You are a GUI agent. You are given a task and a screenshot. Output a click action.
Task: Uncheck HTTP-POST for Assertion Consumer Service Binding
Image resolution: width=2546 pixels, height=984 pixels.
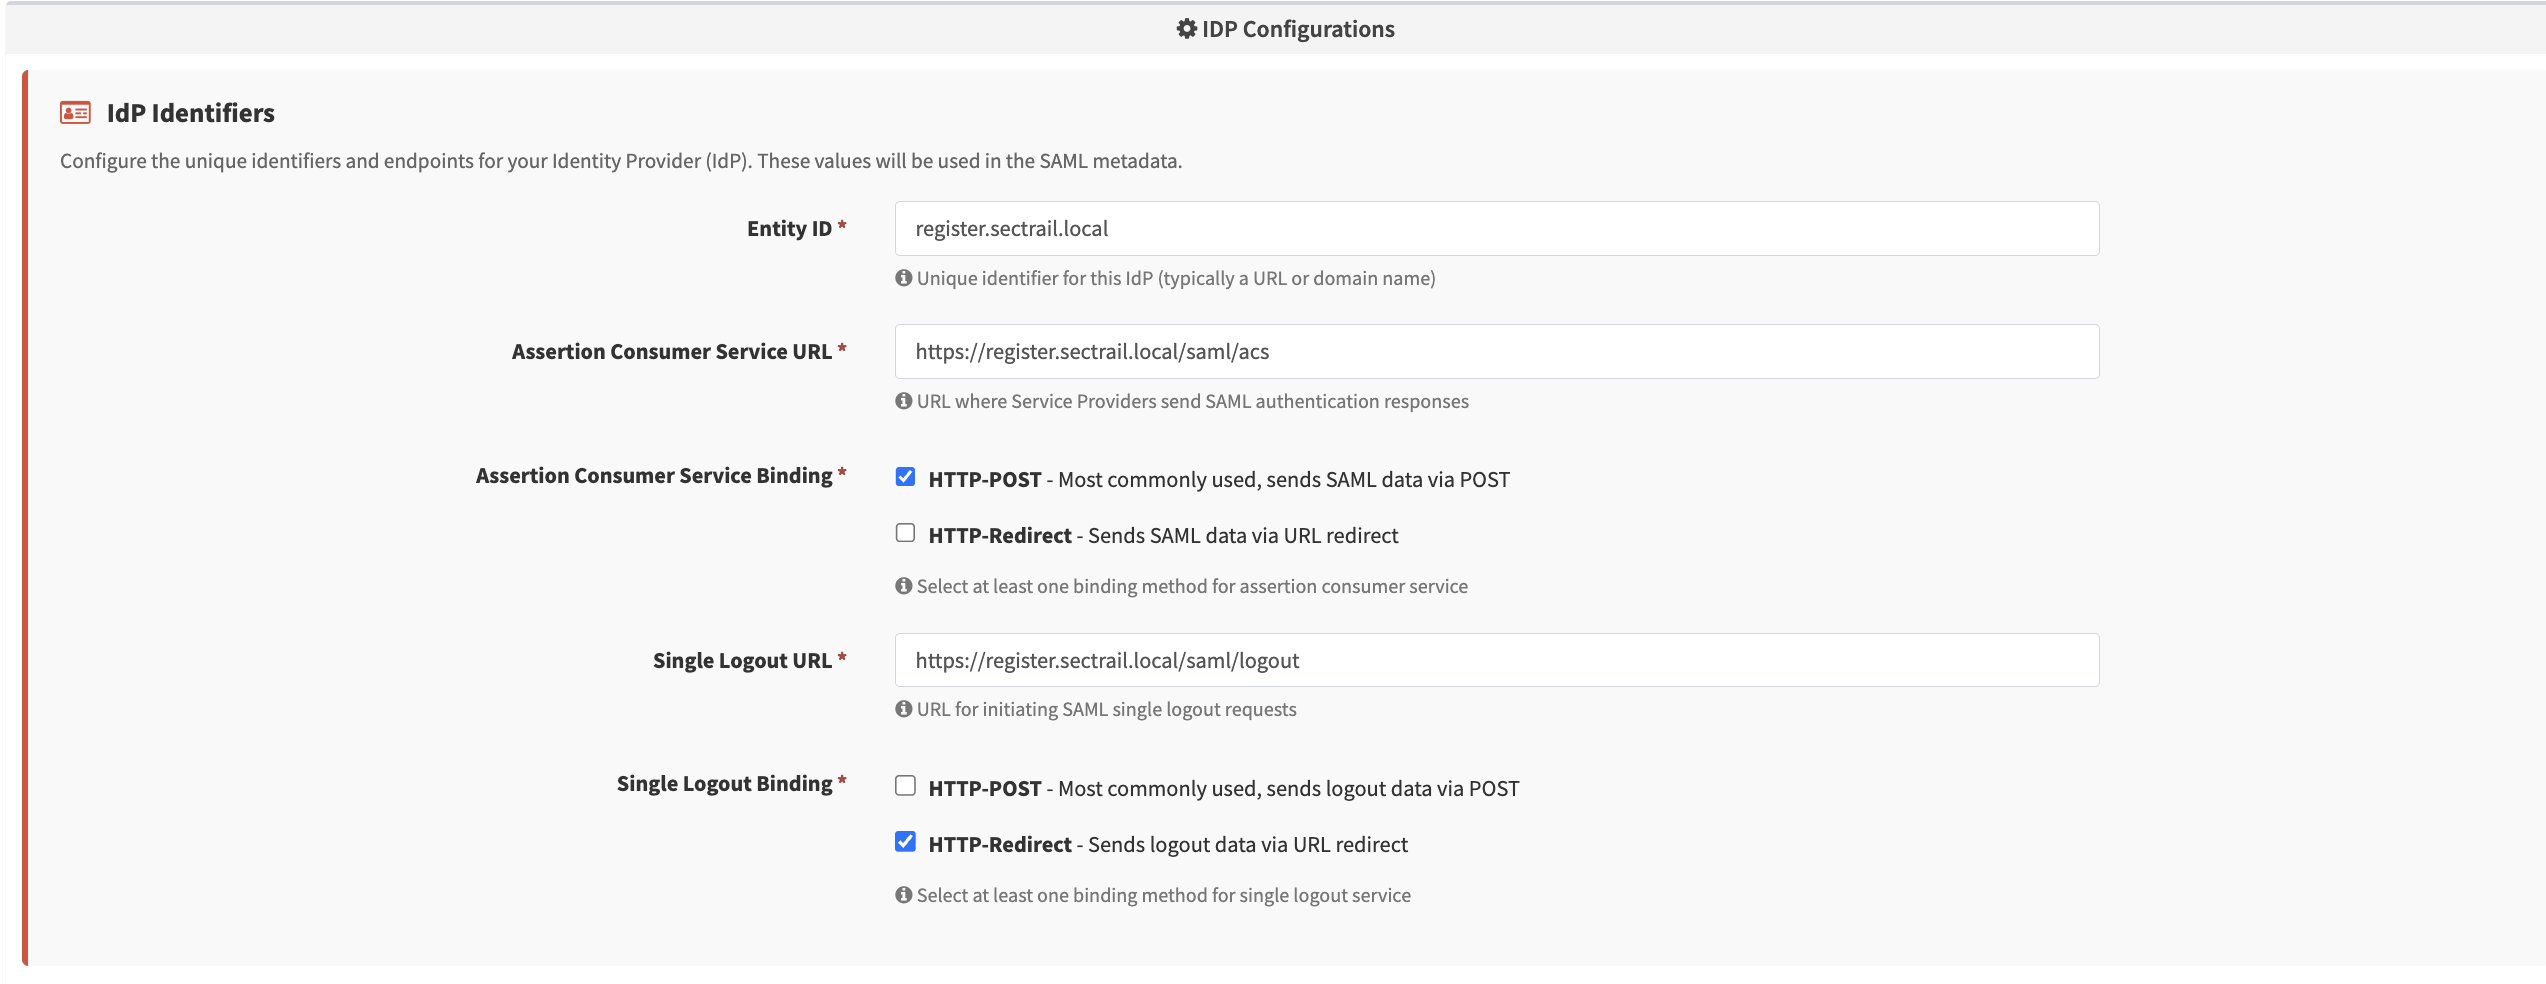pyautogui.click(x=905, y=477)
